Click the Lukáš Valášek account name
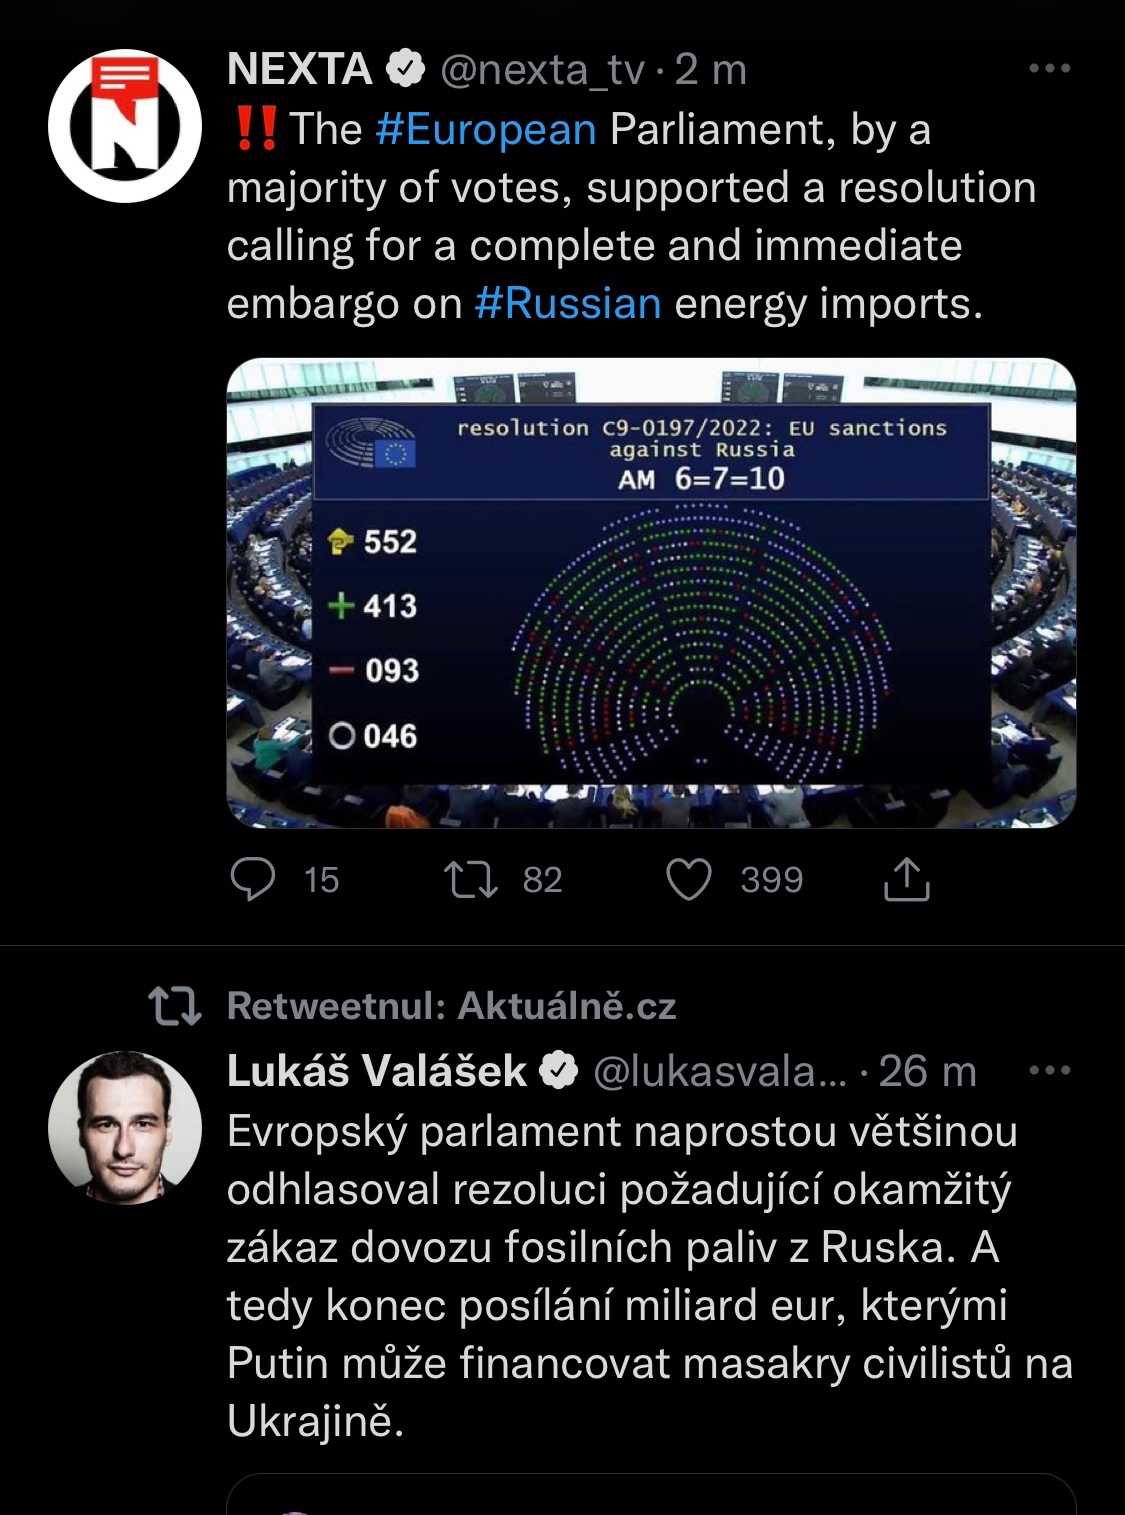The width and height of the screenshot is (1125, 1515). coord(376,1071)
